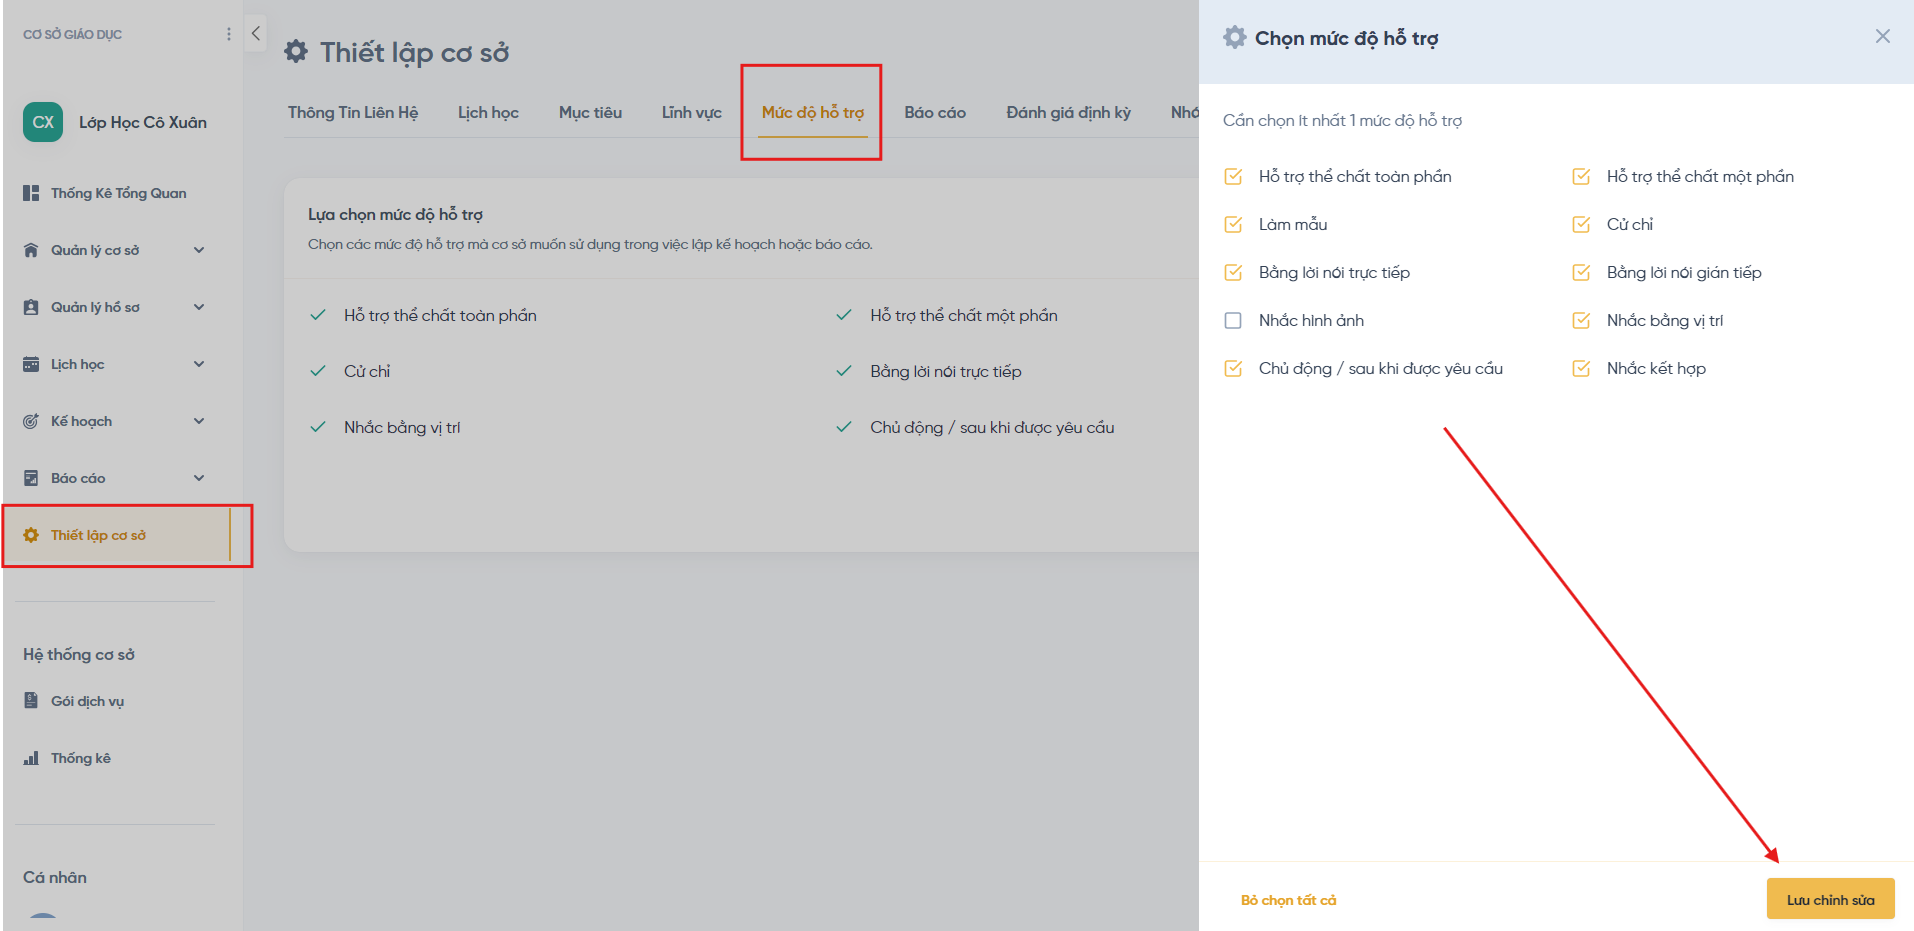Toggle the Nhắc kết hợp checkbox
1914x931 pixels.
coord(1581,368)
